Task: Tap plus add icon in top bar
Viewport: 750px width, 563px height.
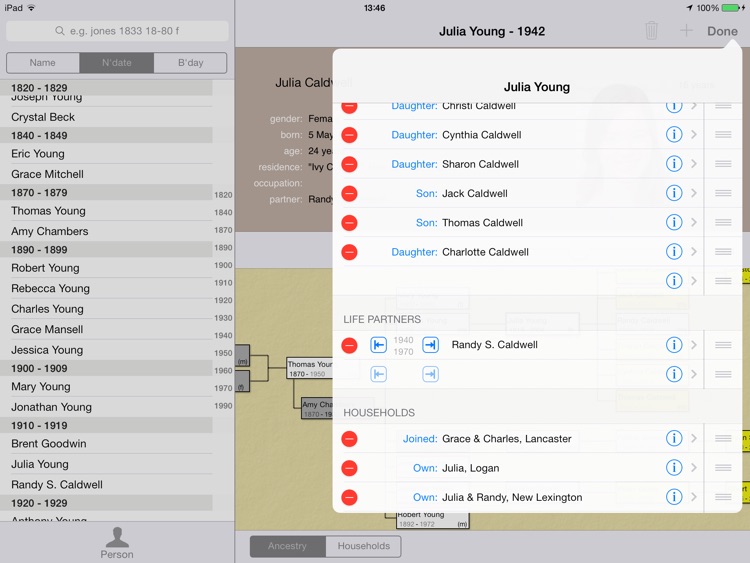Action: 686,31
